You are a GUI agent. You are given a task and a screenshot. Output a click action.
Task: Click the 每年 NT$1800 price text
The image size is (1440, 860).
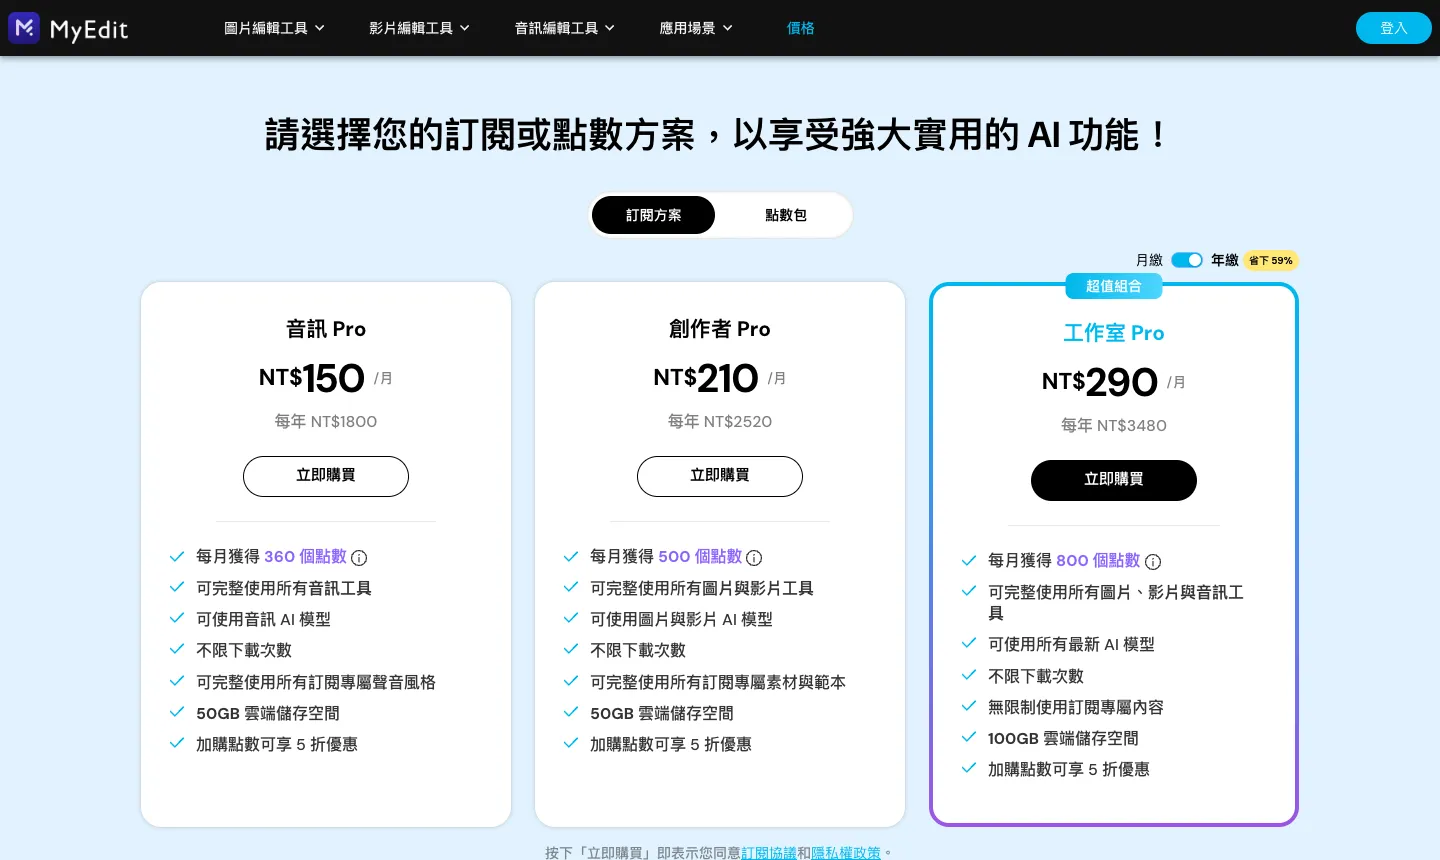[x=326, y=422]
